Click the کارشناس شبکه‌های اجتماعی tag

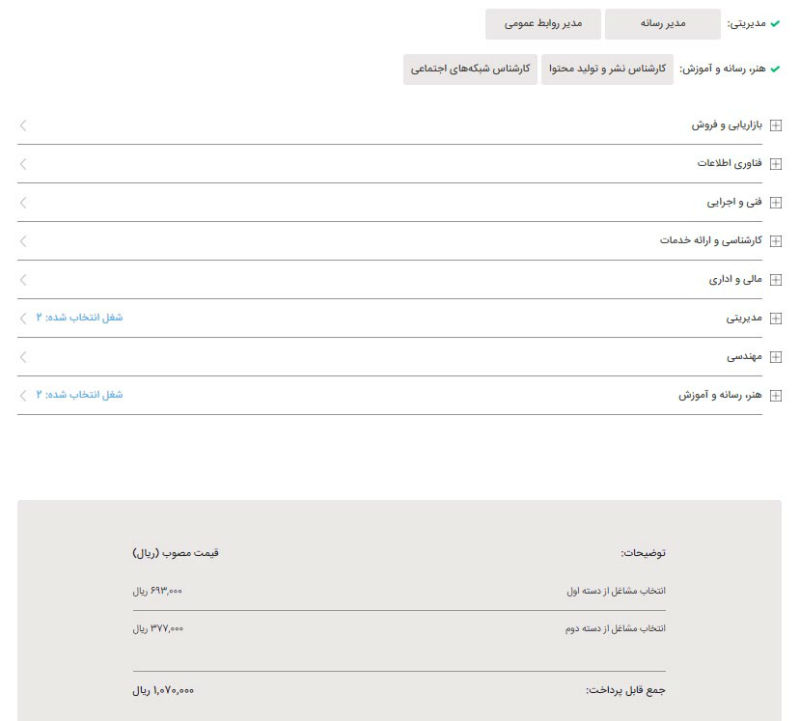point(470,69)
